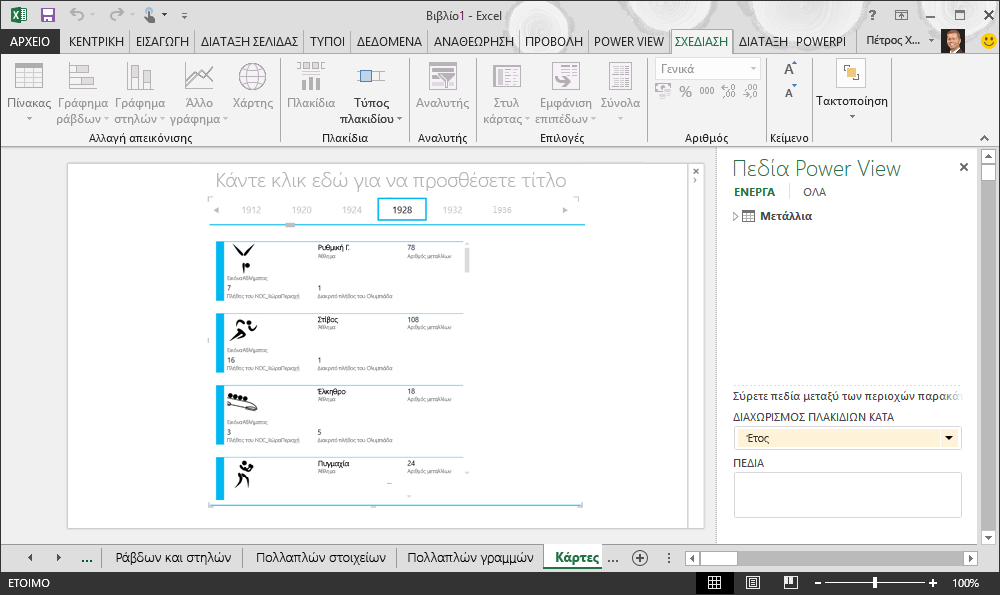Open the Στυλ κάρτας card style menu

[506, 92]
